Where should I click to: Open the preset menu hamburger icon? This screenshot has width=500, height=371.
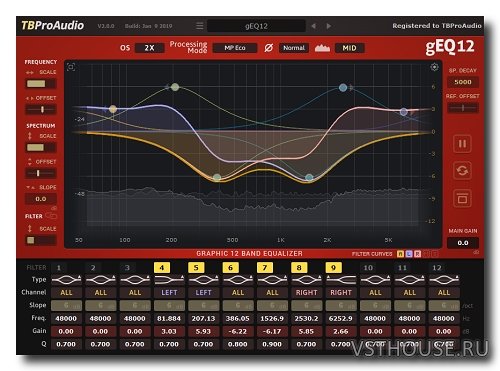tap(199, 26)
